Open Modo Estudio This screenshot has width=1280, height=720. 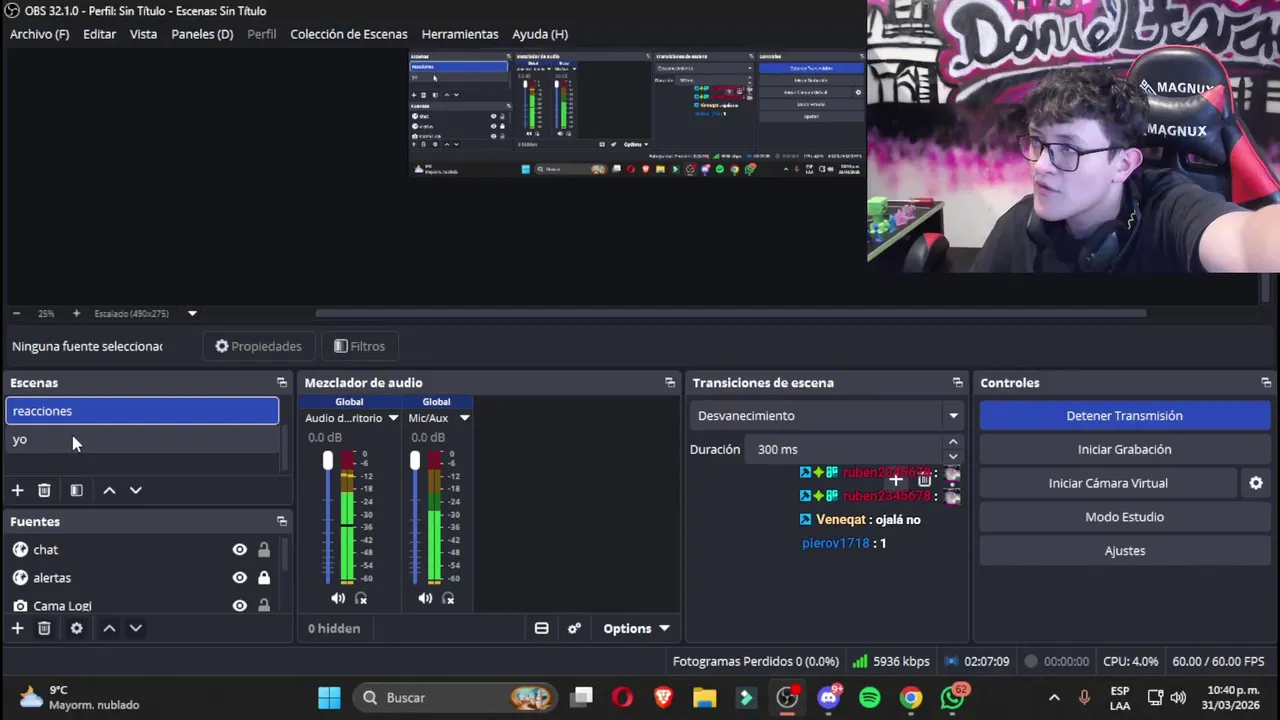pyautogui.click(x=1125, y=517)
